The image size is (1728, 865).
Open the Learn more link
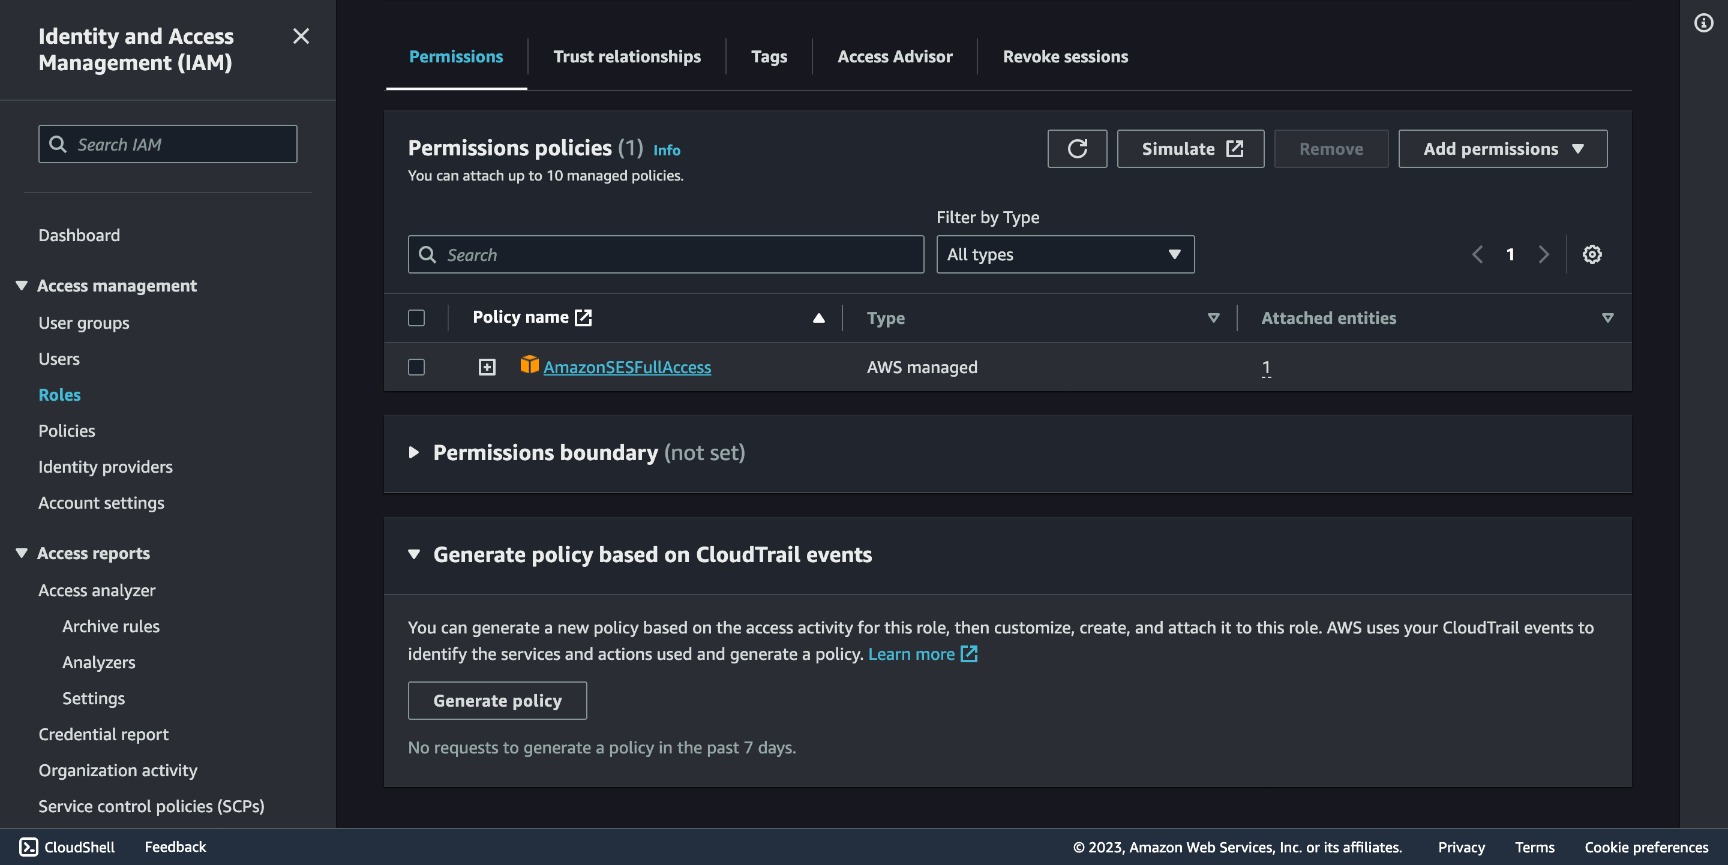tap(911, 654)
